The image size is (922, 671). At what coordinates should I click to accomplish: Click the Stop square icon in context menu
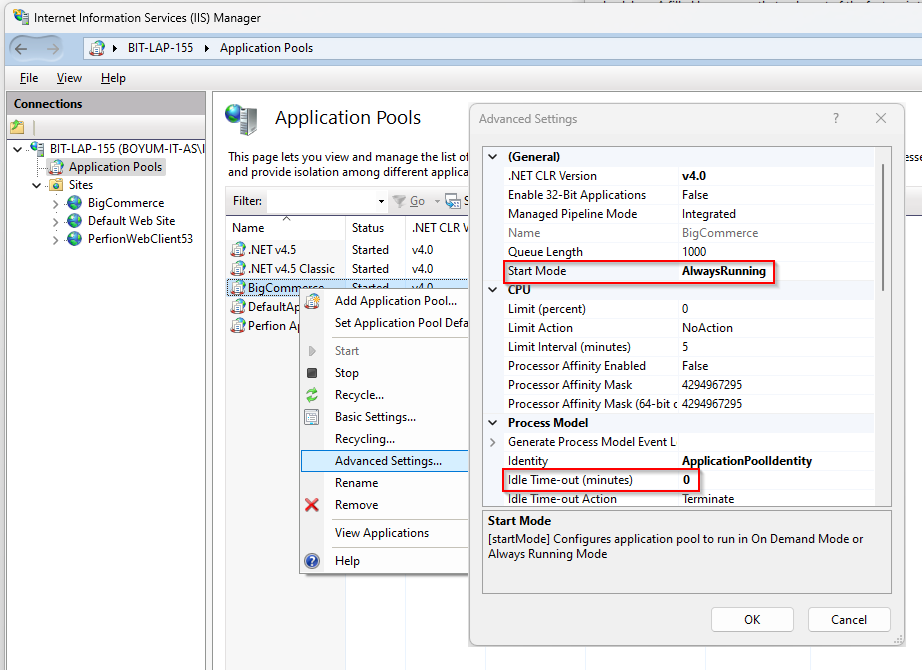[x=312, y=373]
